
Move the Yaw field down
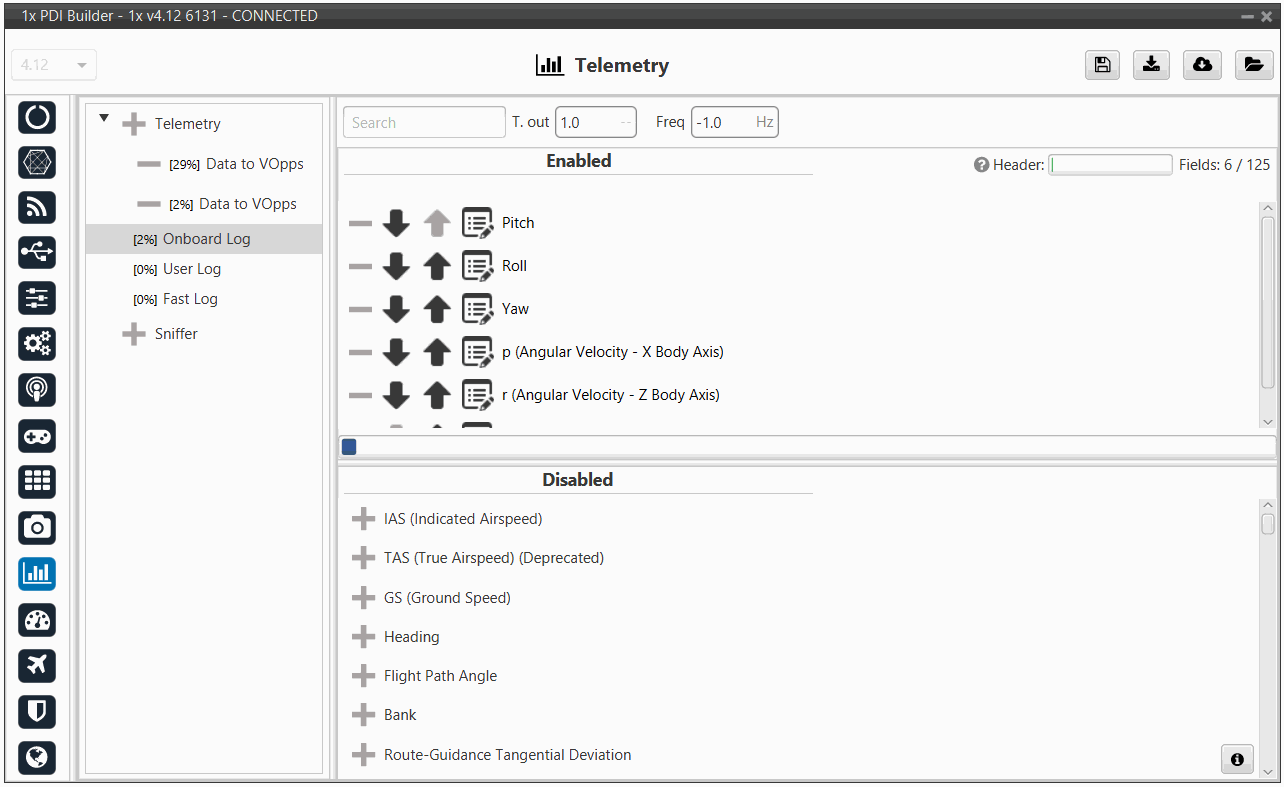tap(396, 309)
